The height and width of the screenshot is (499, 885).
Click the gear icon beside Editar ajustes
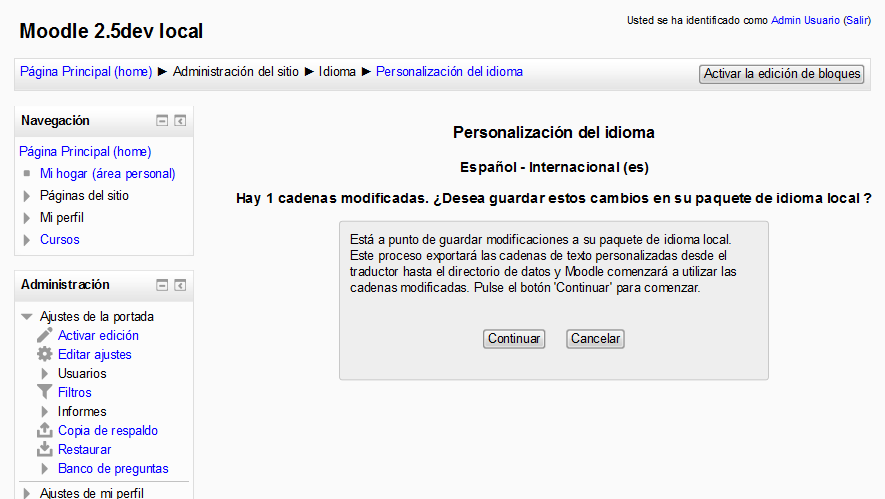(45, 354)
